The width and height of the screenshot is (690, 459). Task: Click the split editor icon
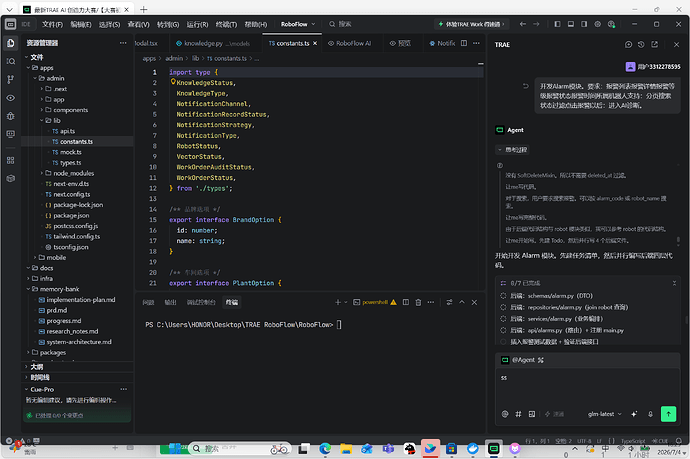pyautogui.click(x=464, y=43)
